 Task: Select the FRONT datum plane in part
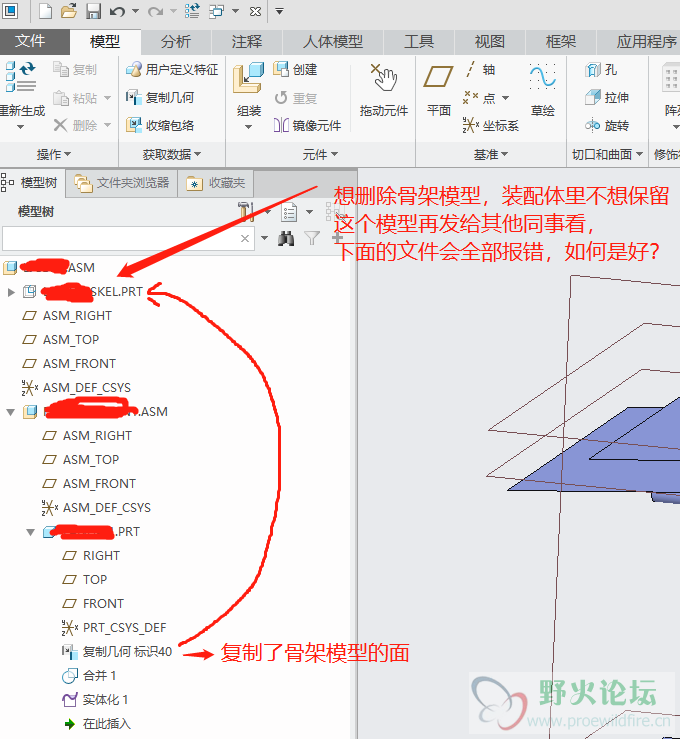(x=93, y=603)
